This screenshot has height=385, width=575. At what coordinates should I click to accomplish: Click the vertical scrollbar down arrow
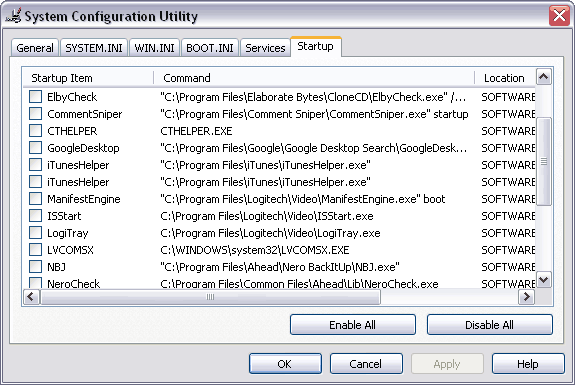pyautogui.click(x=543, y=280)
